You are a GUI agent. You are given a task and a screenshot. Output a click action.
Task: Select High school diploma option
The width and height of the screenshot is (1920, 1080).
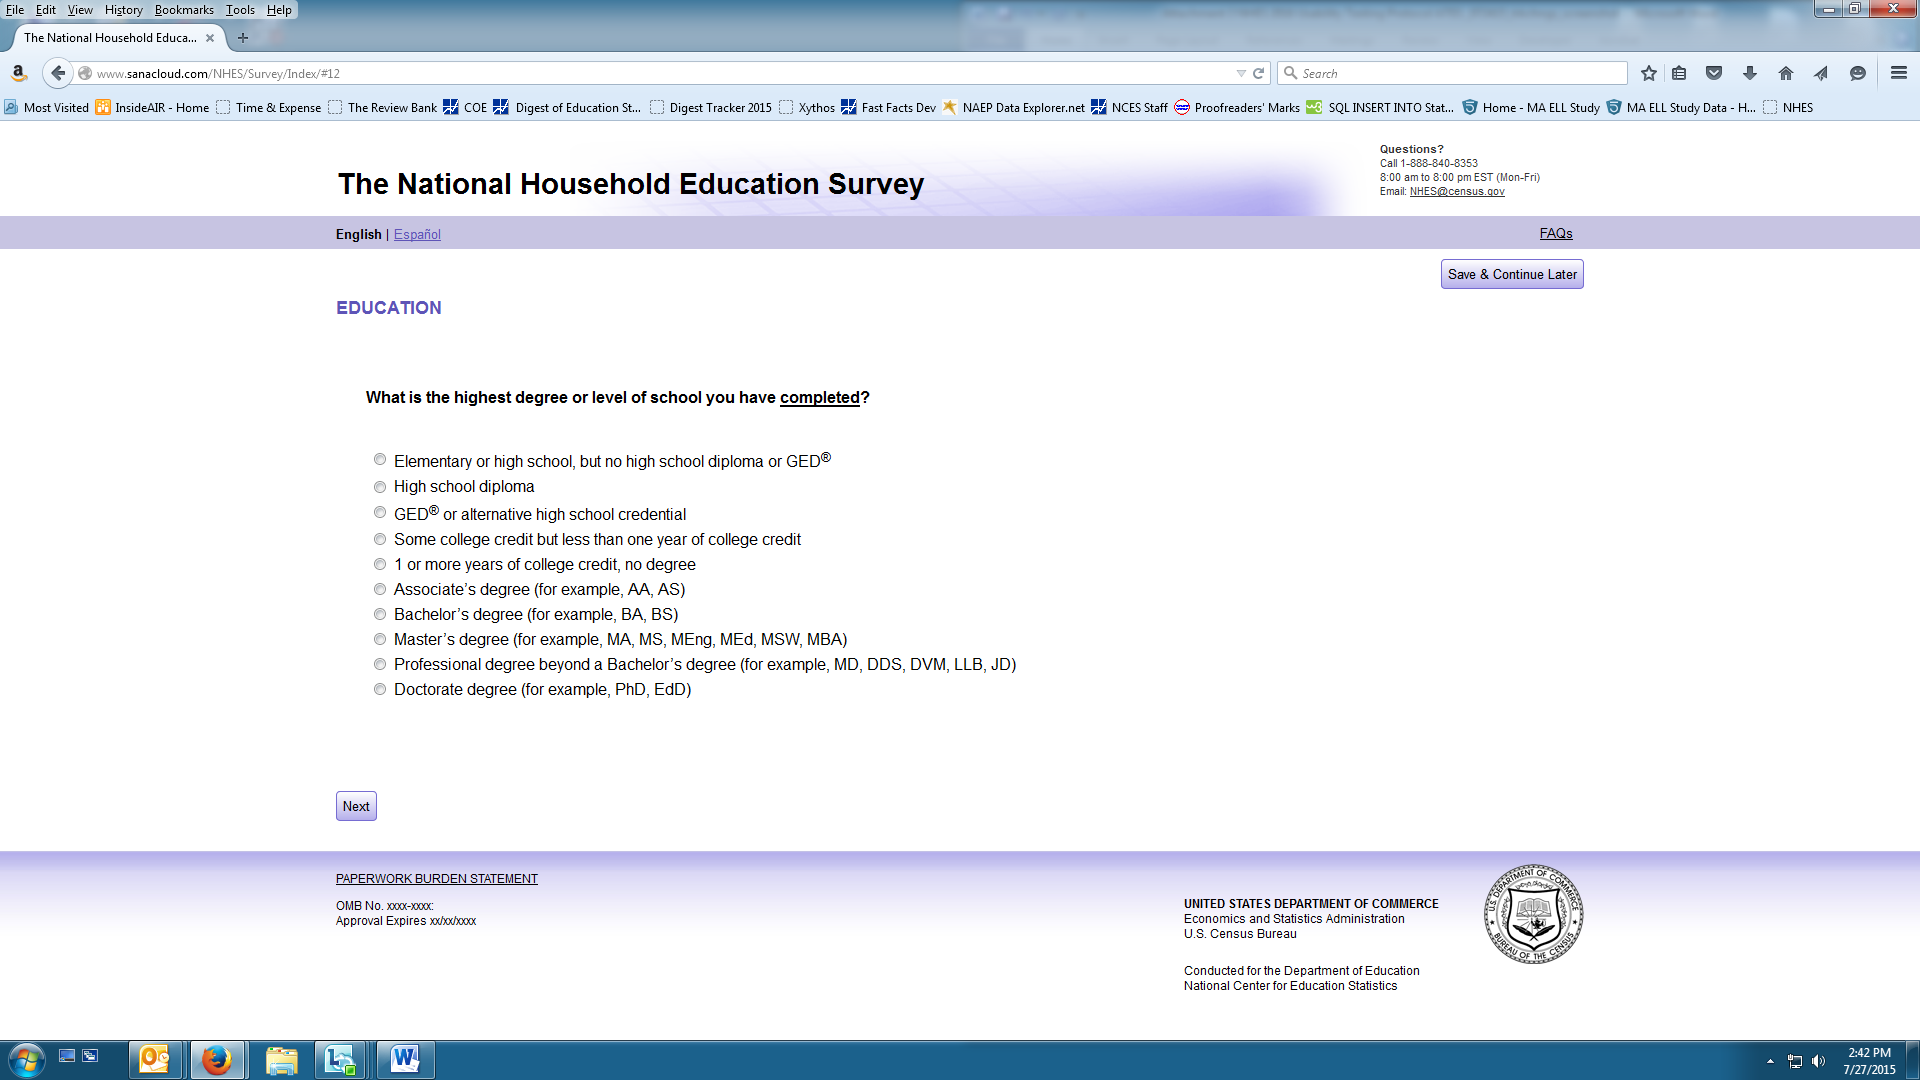tap(380, 487)
